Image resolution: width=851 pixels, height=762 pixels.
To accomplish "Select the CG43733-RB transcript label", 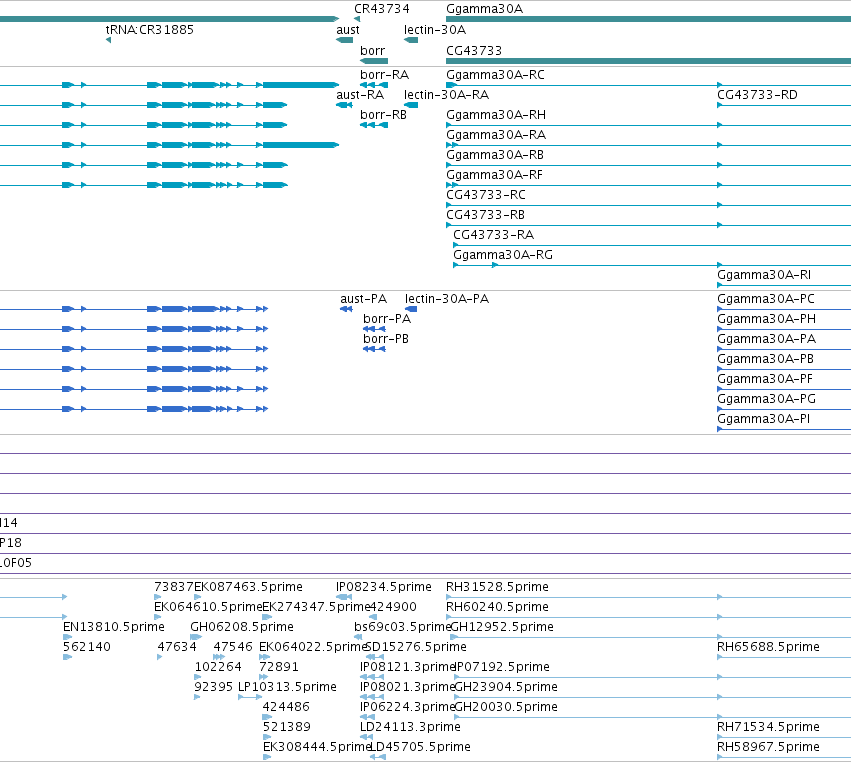I will [x=485, y=215].
